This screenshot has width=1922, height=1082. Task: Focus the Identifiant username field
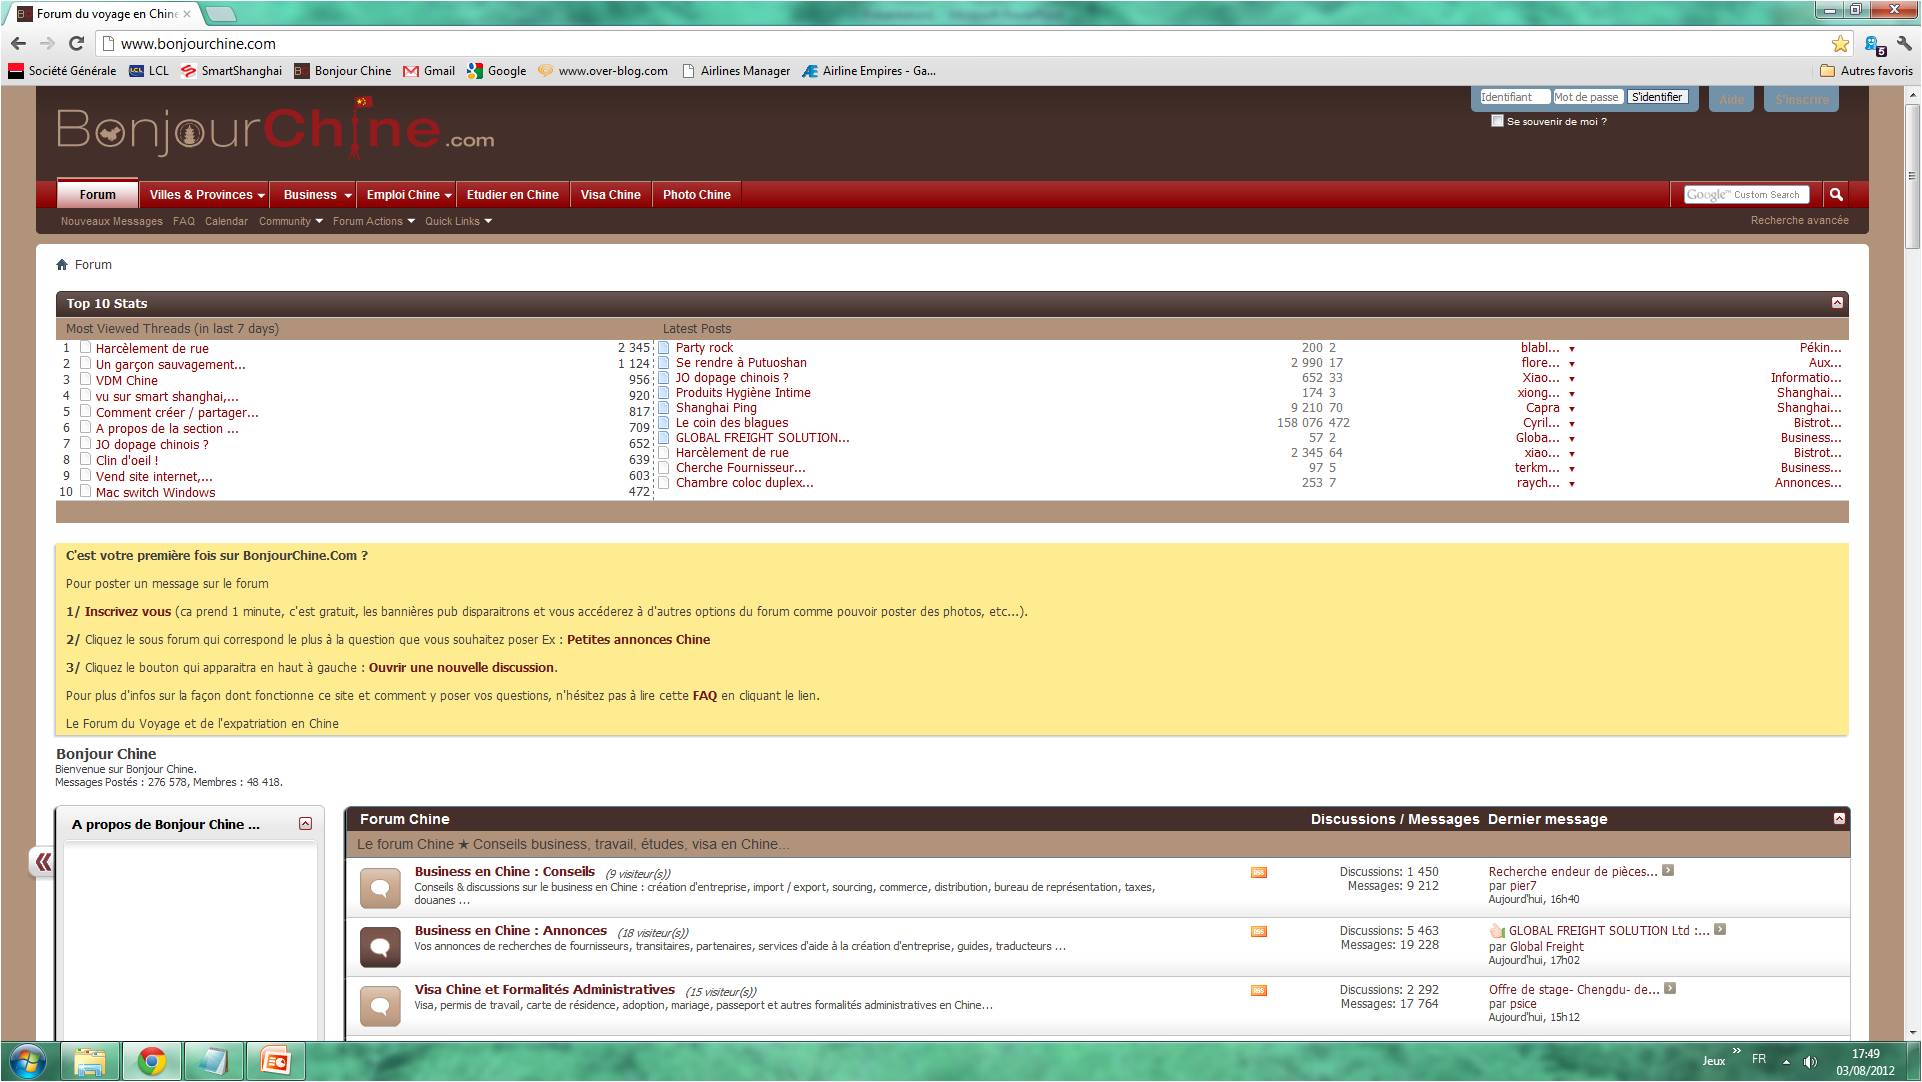click(x=1514, y=97)
